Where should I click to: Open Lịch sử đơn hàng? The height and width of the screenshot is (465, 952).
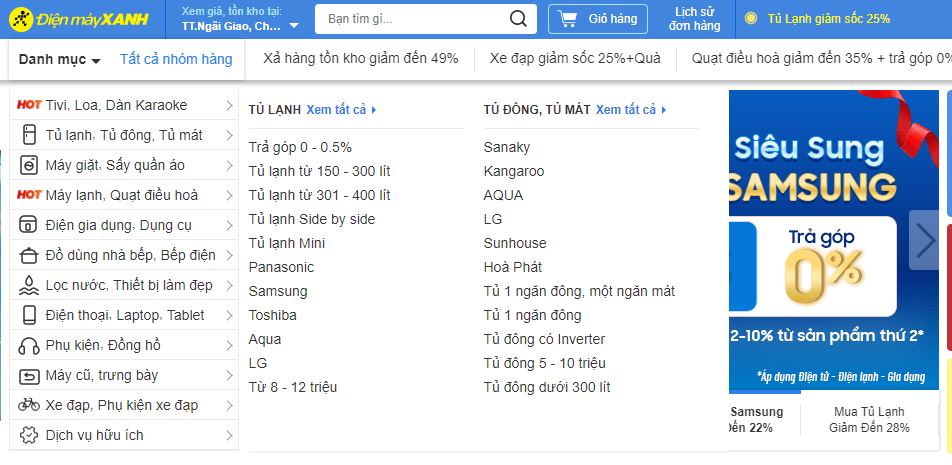click(695, 19)
